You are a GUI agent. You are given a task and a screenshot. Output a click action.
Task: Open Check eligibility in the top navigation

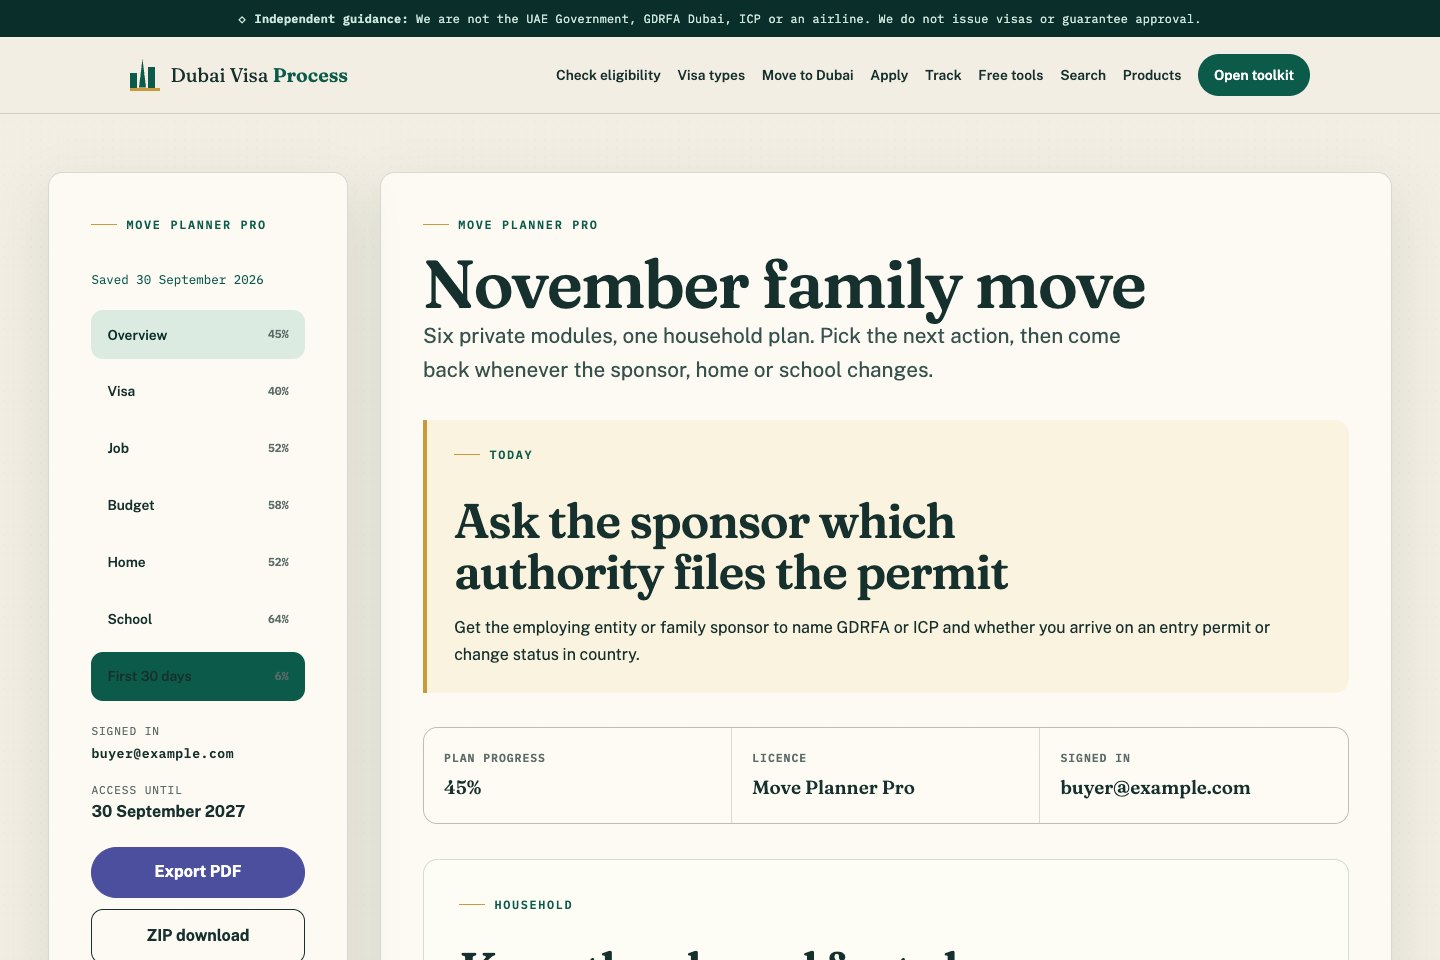(x=608, y=75)
